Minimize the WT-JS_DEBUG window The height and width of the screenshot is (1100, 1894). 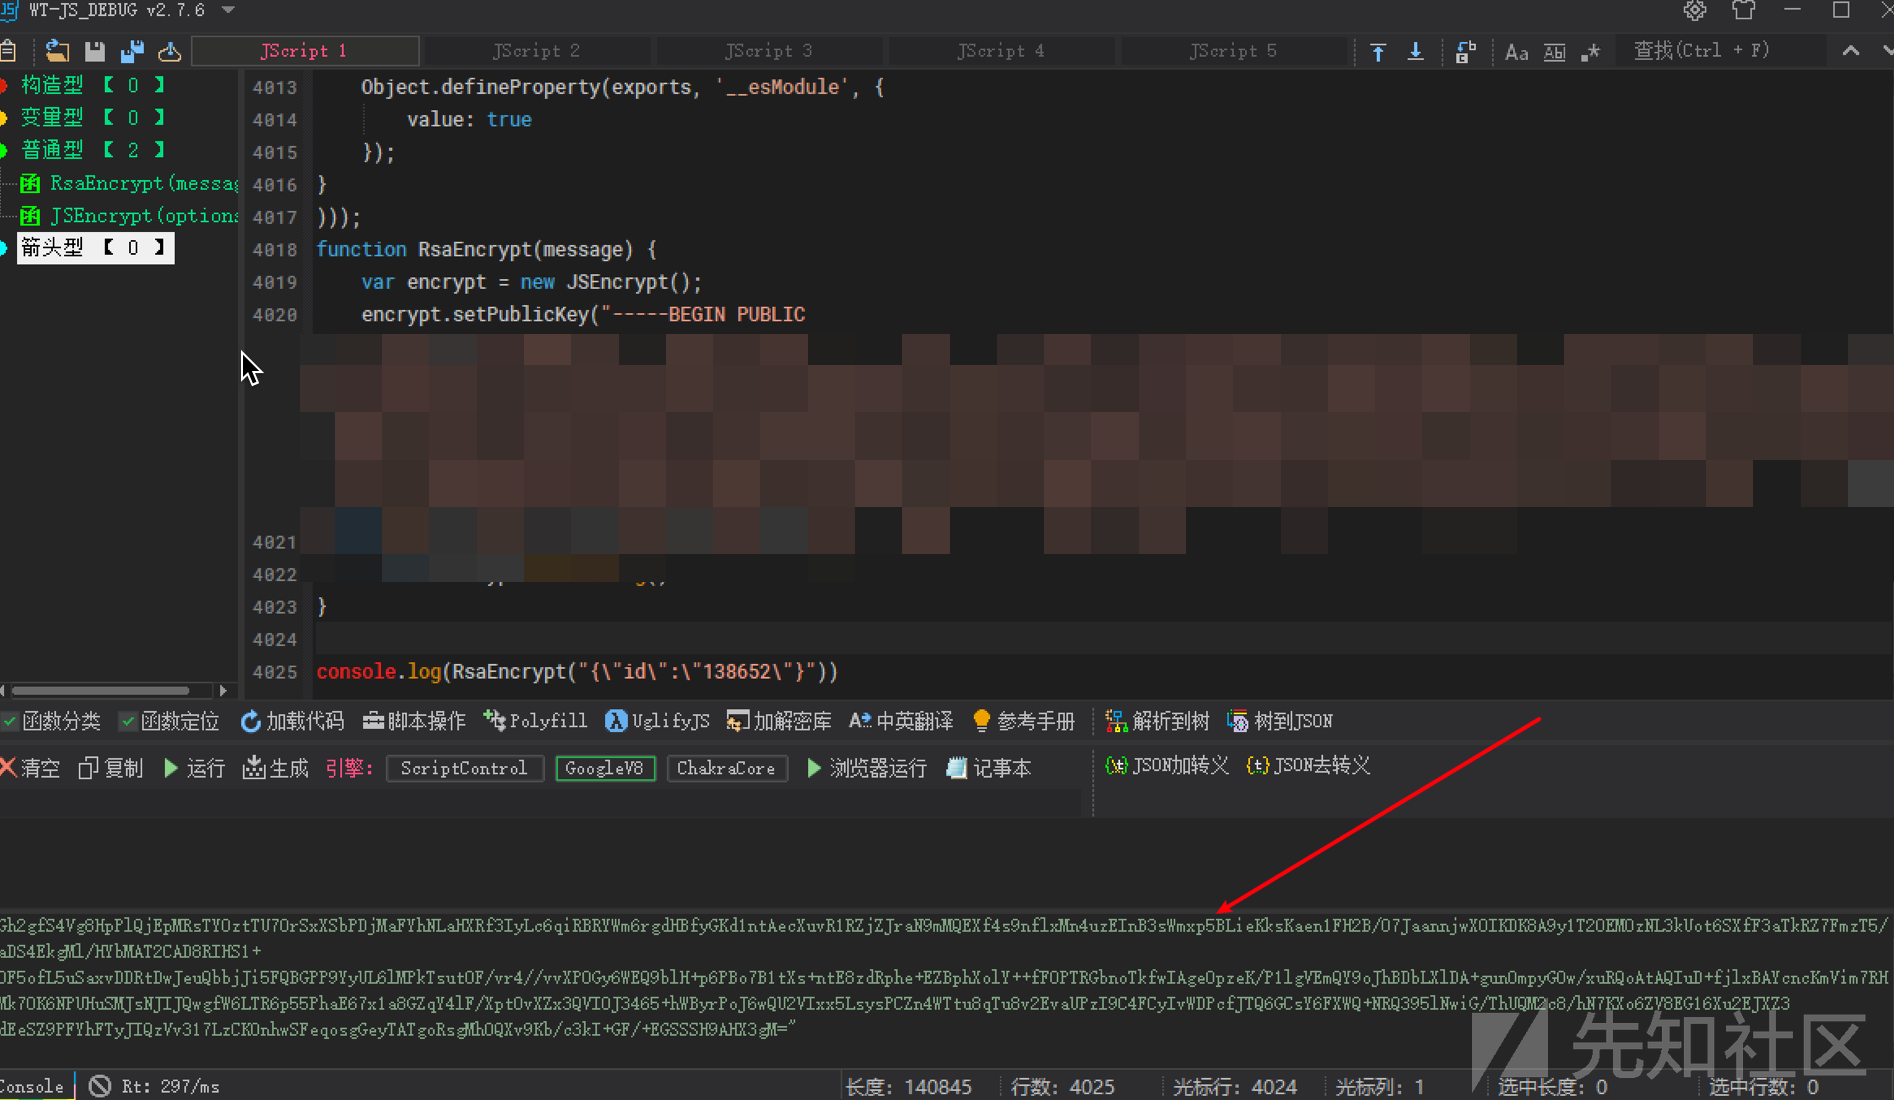(1792, 10)
